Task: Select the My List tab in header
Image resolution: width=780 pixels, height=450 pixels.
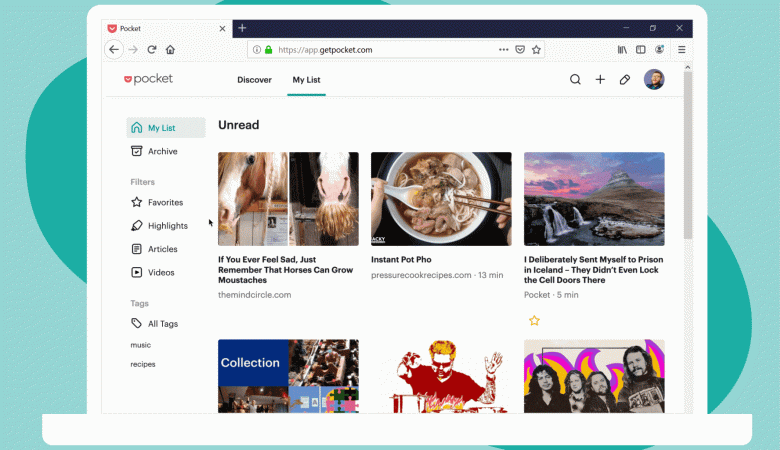Action: [306, 80]
